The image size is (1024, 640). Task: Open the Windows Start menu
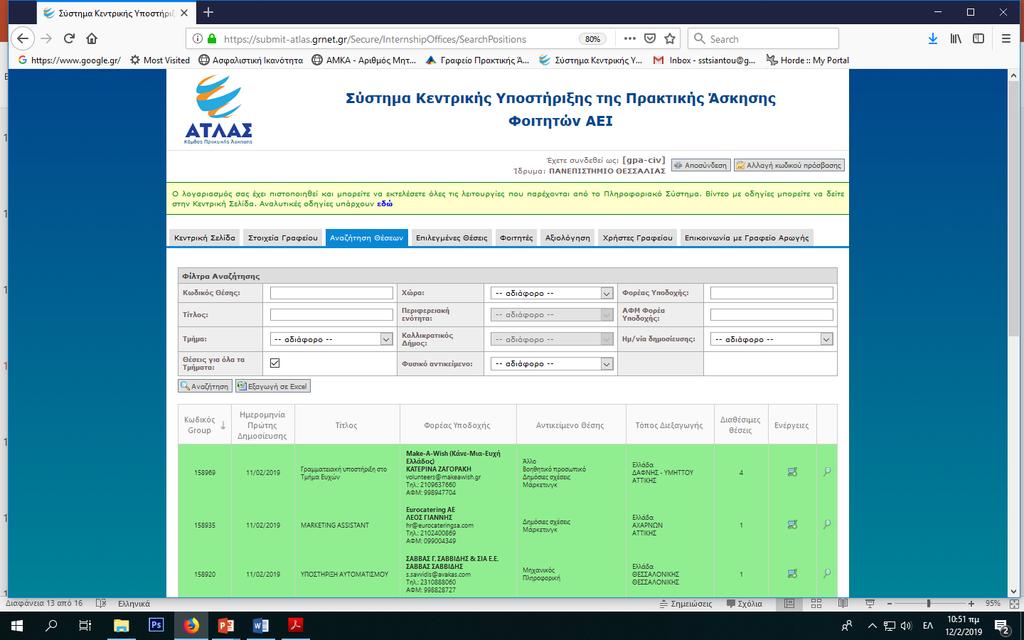pos(17,626)
